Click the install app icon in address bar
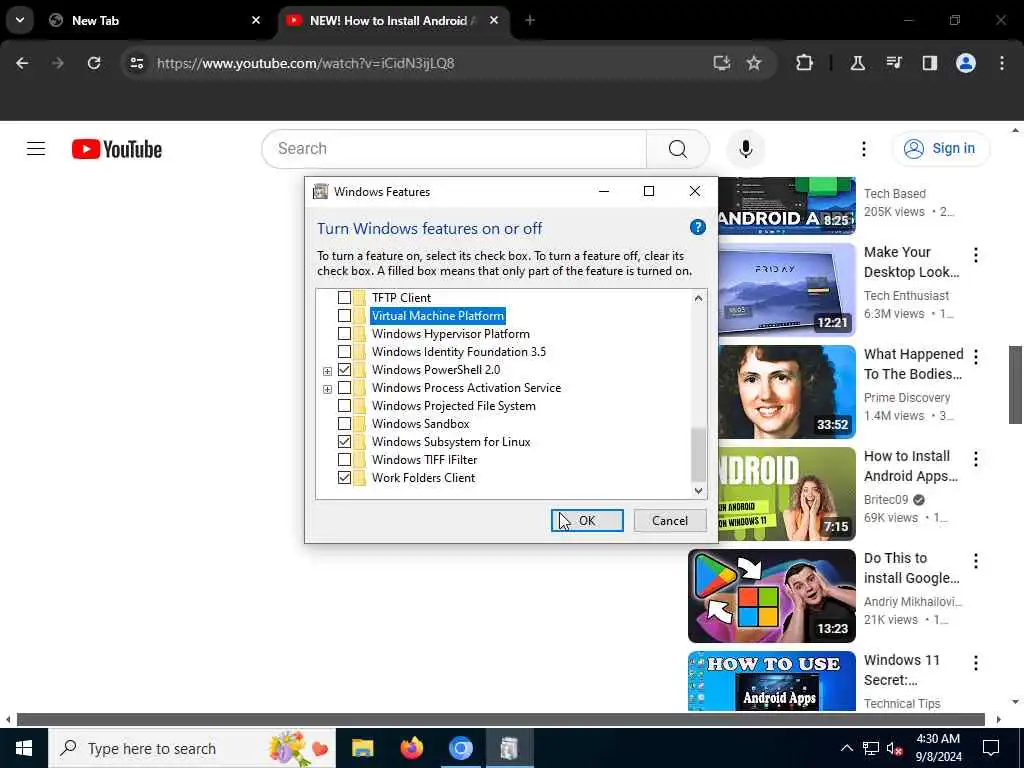This screenshot has height=768, width=1024. (x=721, y=63)
